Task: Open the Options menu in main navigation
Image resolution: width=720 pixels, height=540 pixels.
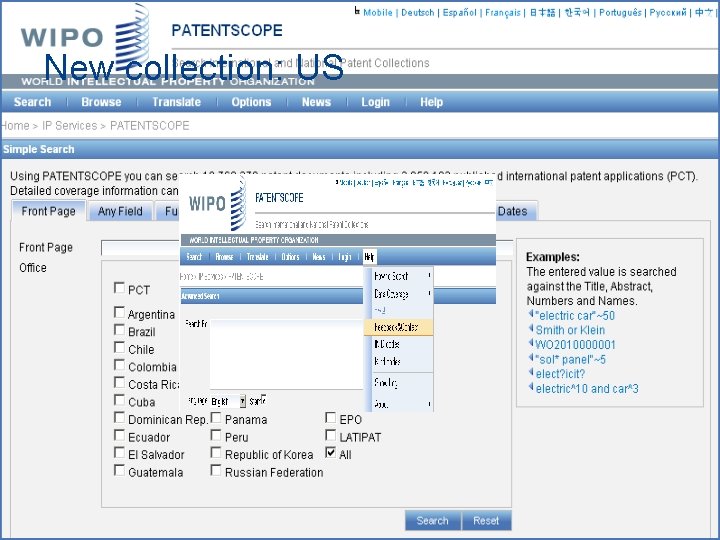Action: [x=251, y=102]
